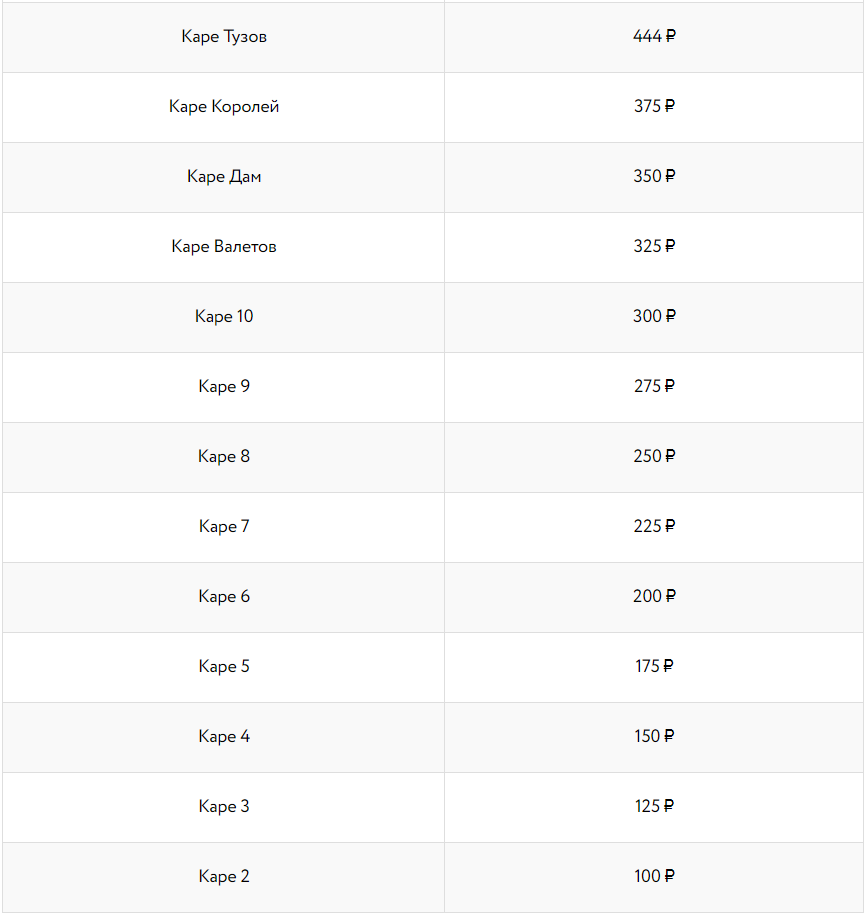Select the "Каре 9" cell
This screenshot has width=867, height=916.
click(x=224, y=387)
